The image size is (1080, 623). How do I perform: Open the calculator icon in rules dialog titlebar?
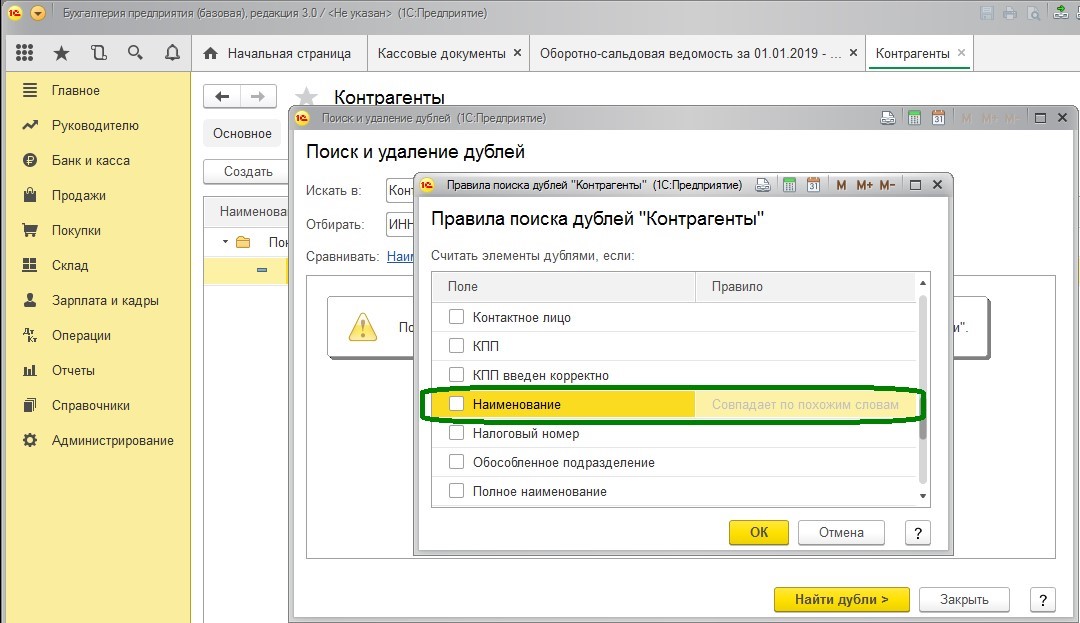pyautogui.click(x=789, y=184)
